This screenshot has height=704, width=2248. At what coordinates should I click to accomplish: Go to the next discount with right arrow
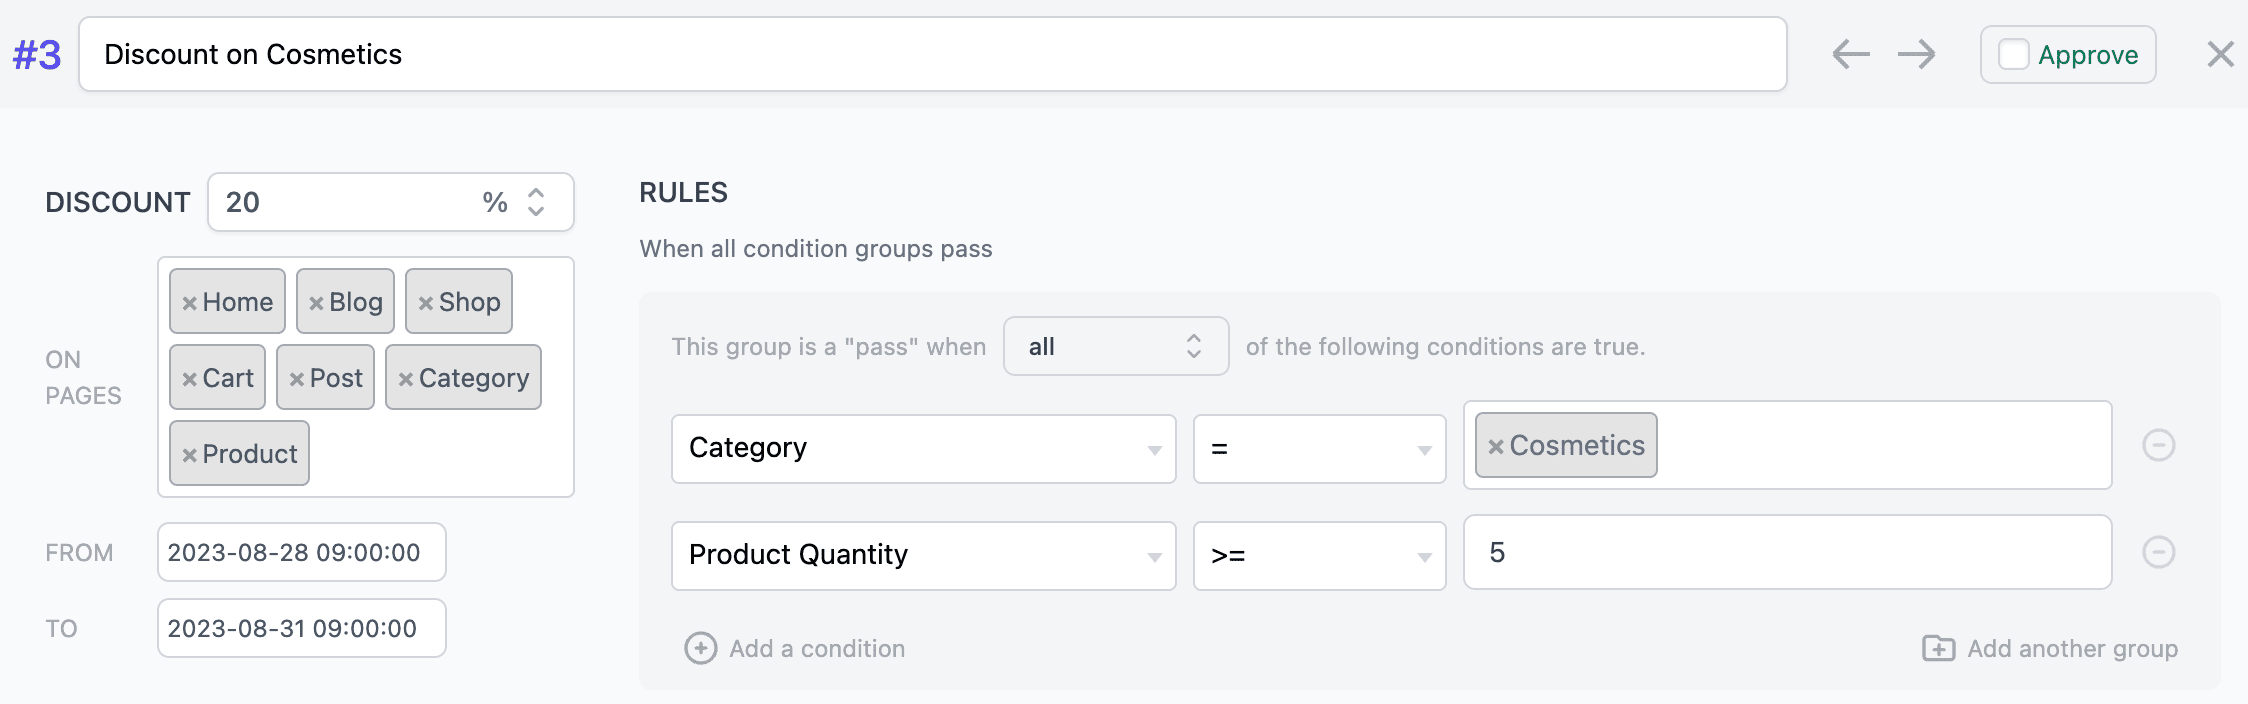1917,54
